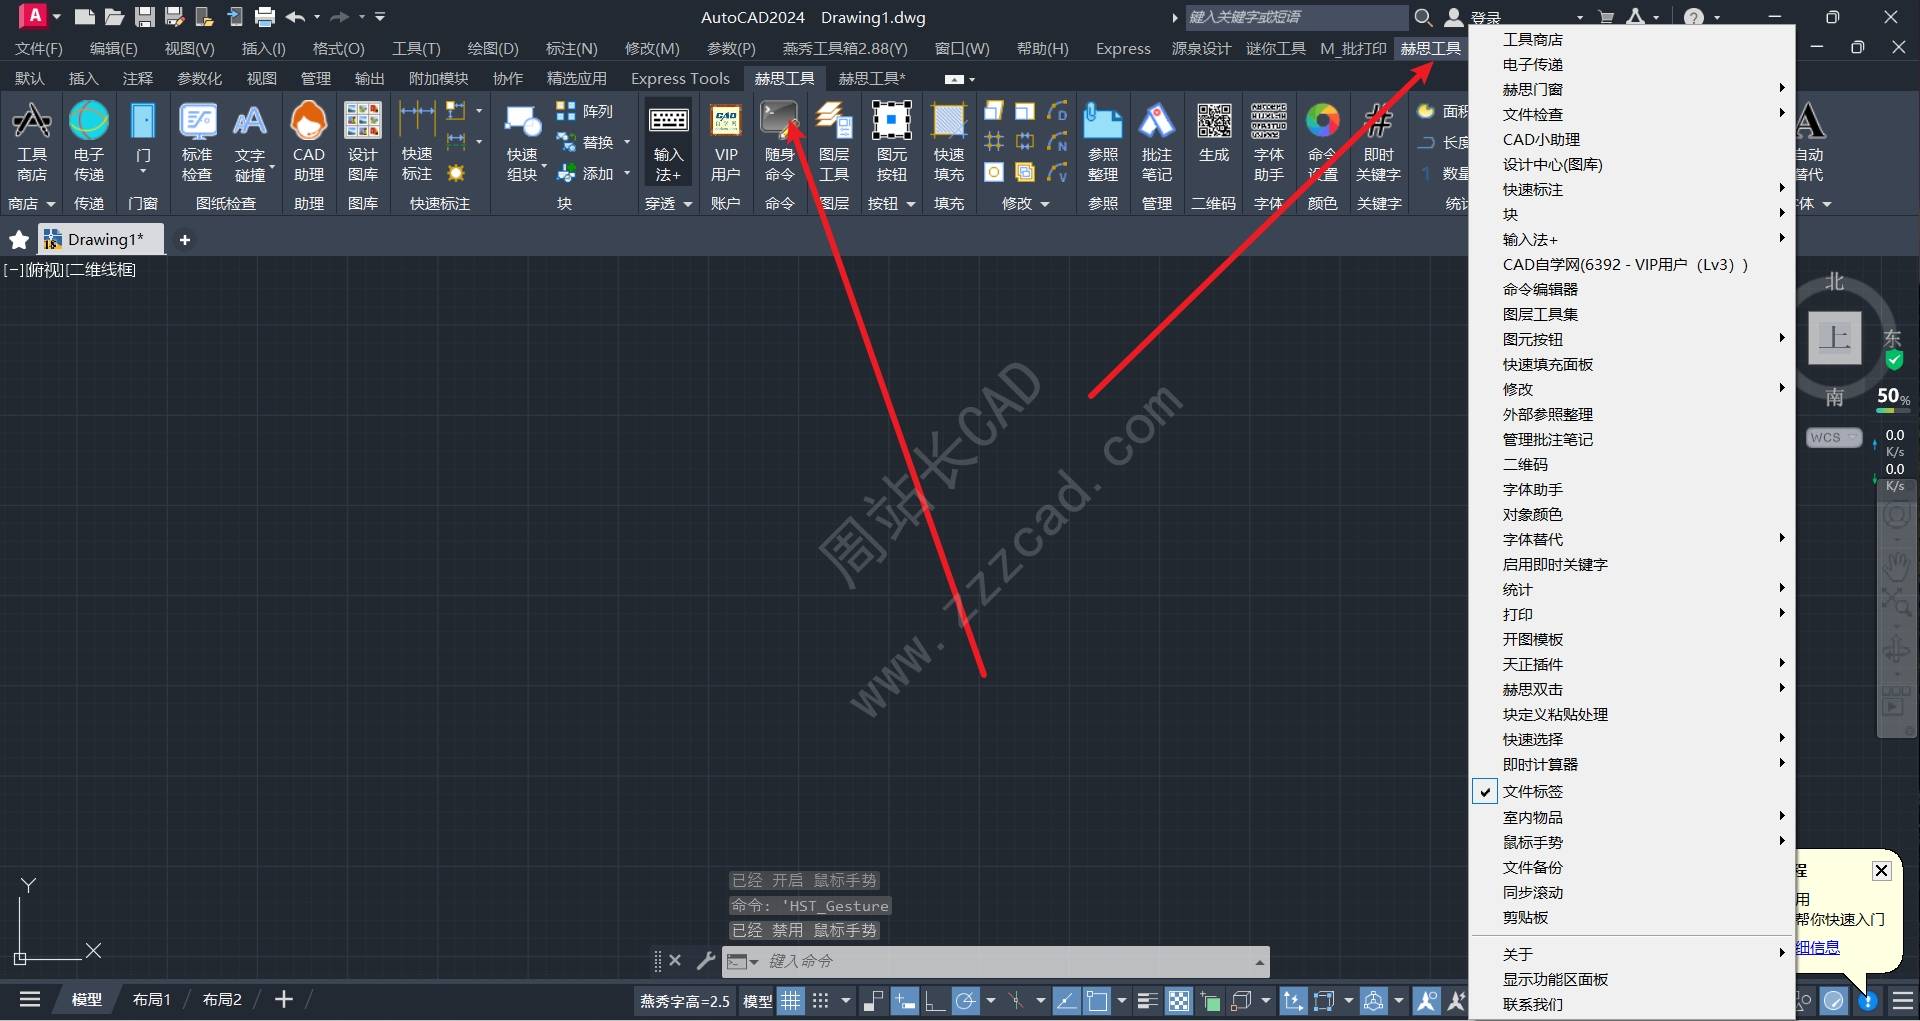
Task: Open the 门 door dropdown arrow
Action: [x=143, y=173]
